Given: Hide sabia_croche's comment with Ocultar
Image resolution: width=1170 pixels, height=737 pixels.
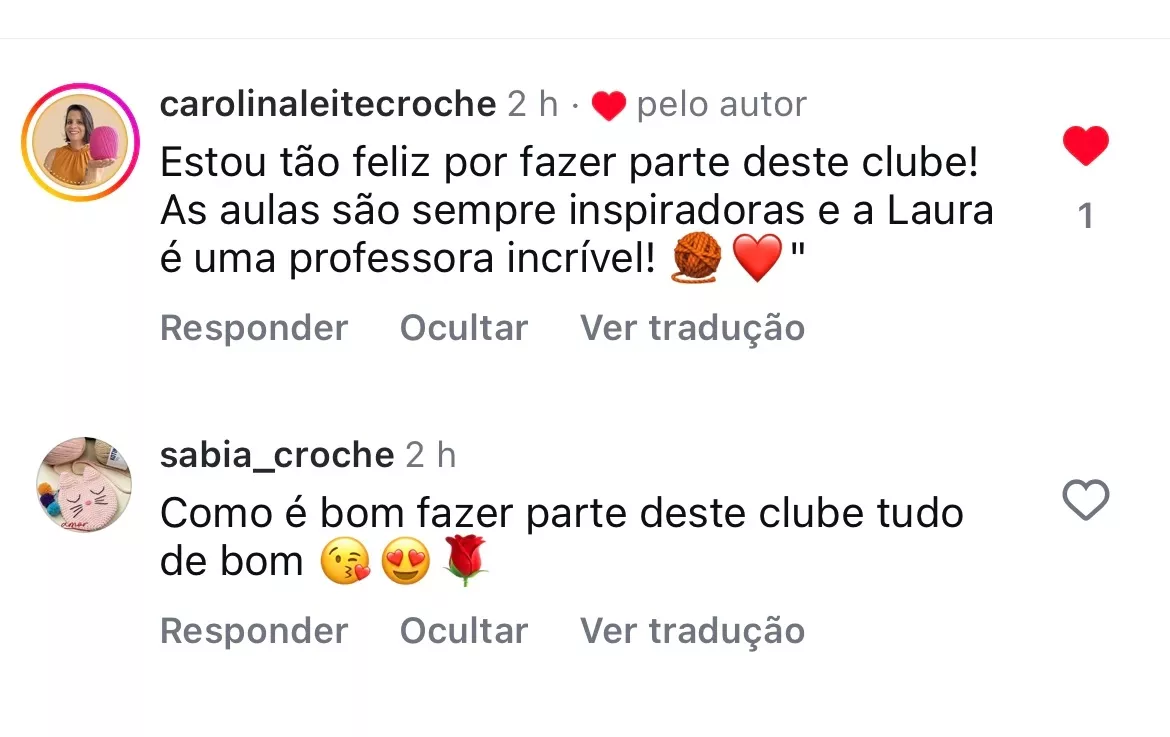Looking at the screenshot, I should (x=464, y=630).
